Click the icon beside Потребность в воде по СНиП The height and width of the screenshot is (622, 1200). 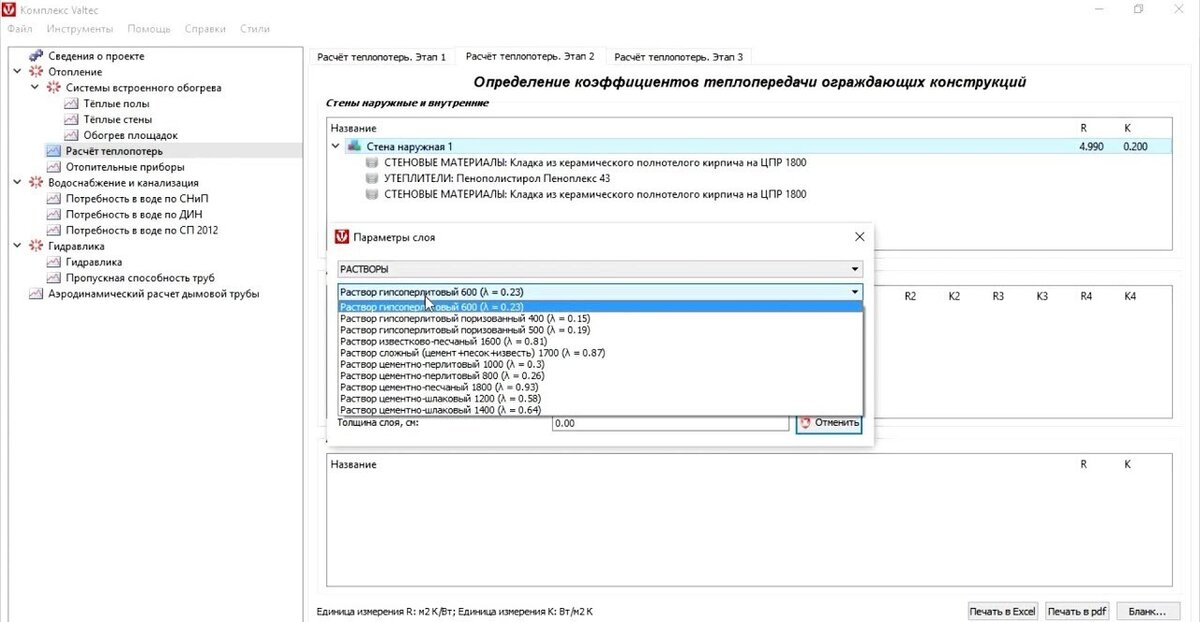click(54, 199)
